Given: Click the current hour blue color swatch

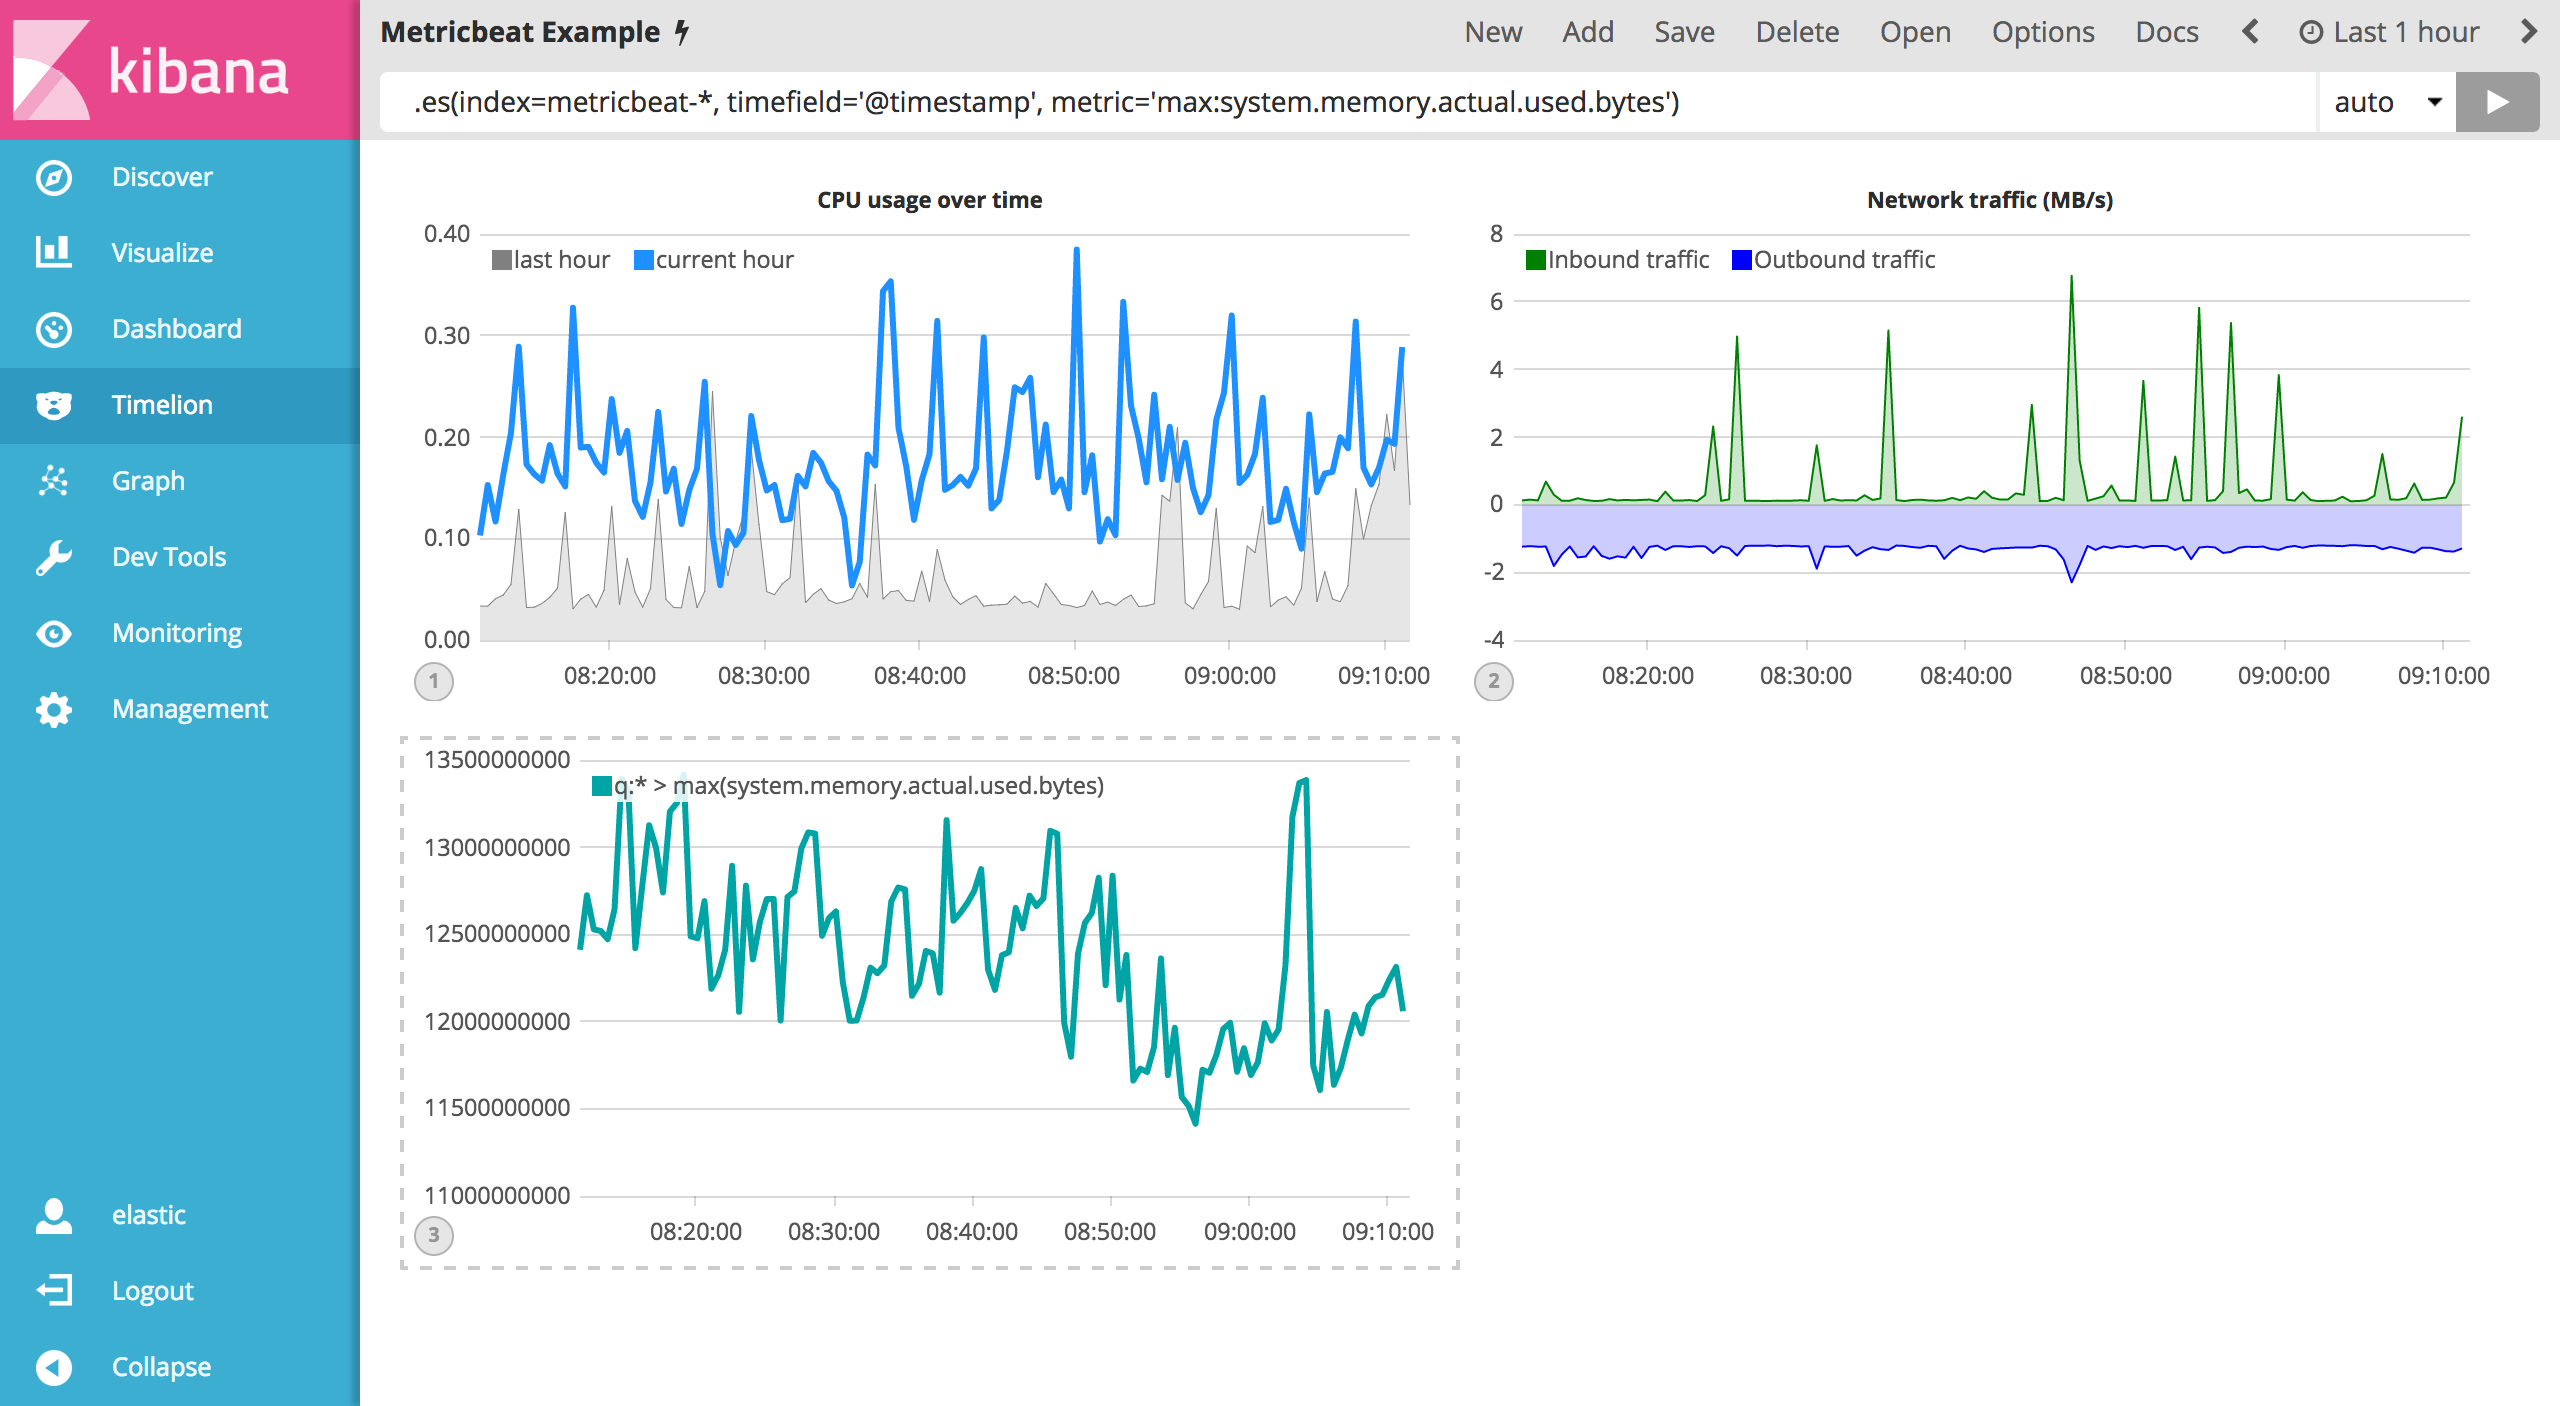Looking at the screenshot, I should [x=644, y=260].
